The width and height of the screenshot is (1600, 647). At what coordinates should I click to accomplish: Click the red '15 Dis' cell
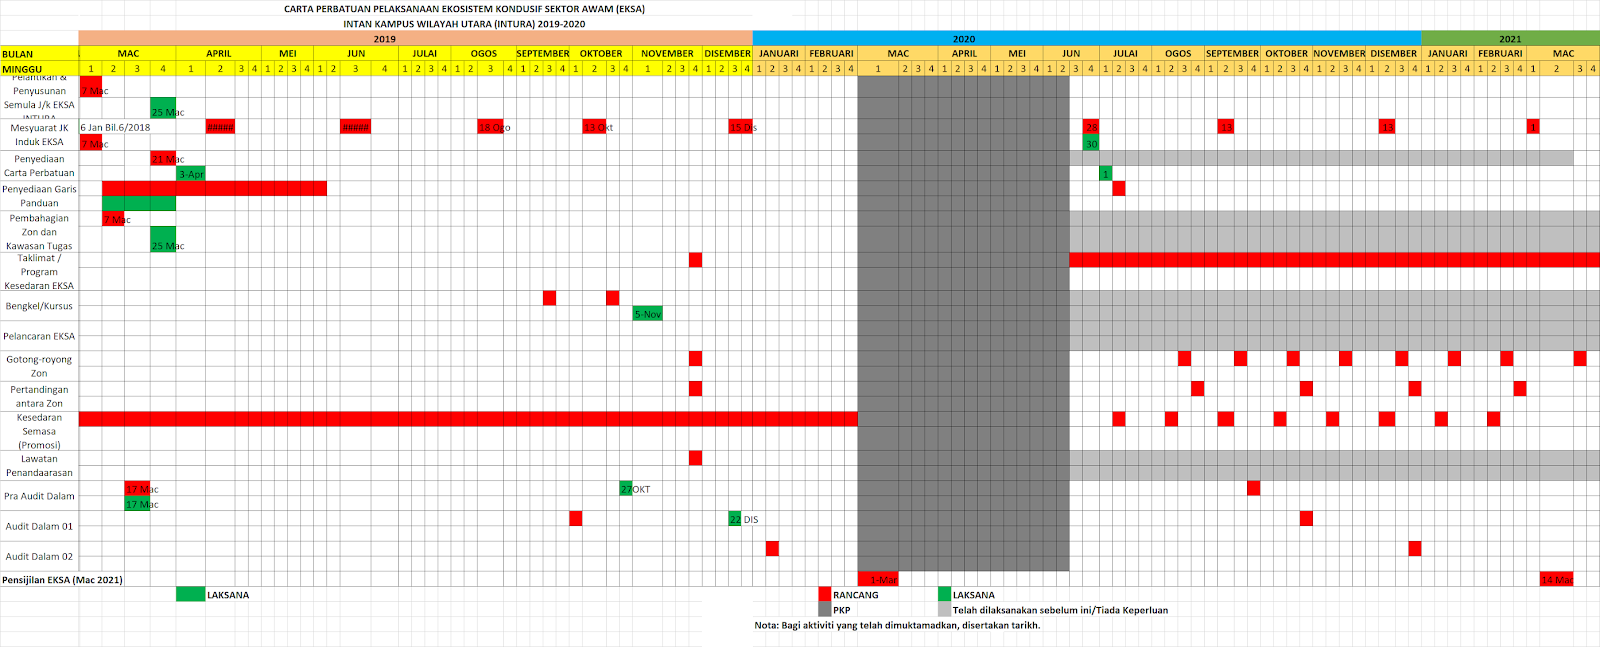tap(740, 127)
